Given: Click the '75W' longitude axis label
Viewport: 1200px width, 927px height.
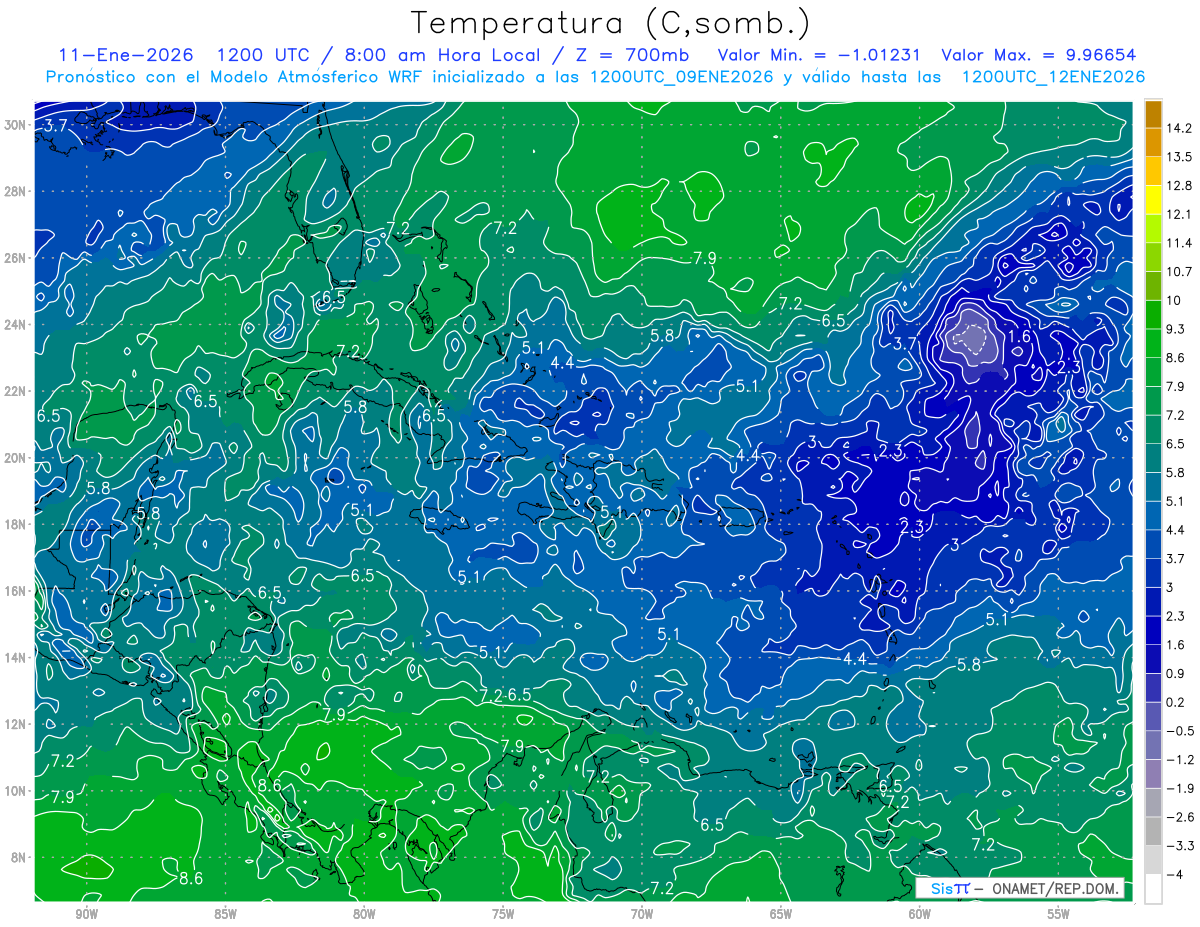Looking at the screenshot, I should tap(503, 914).
